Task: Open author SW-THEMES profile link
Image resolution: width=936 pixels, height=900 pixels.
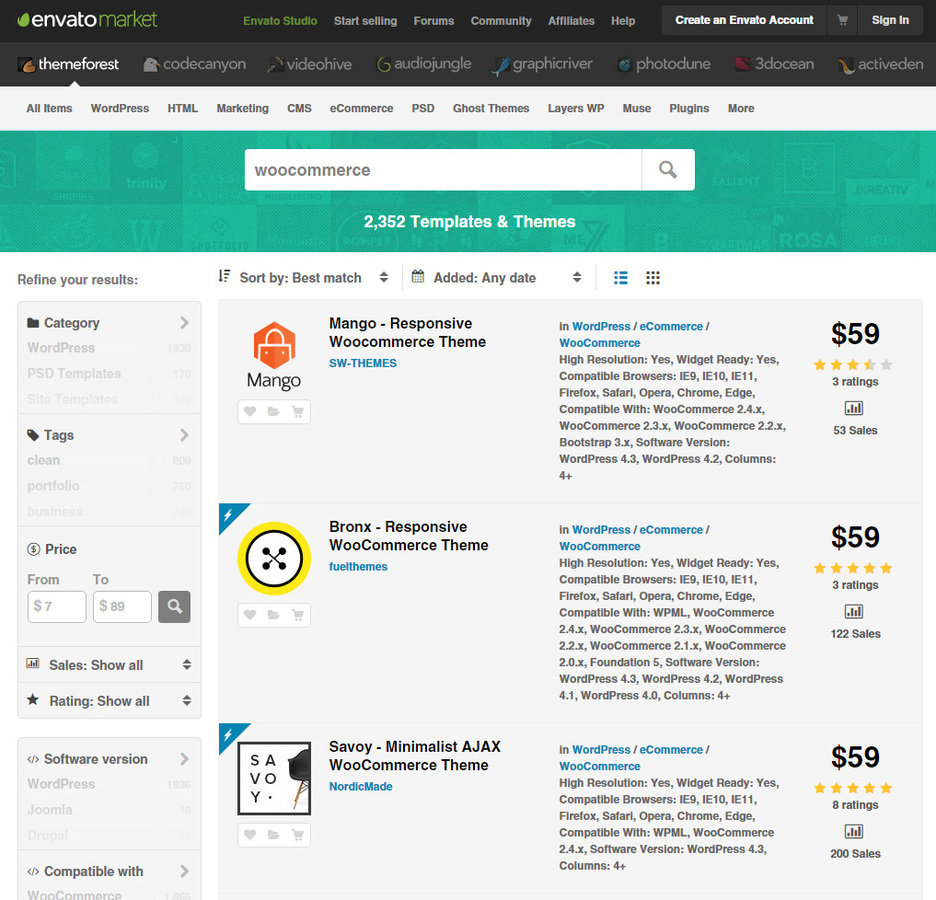Action: point(363,363)
